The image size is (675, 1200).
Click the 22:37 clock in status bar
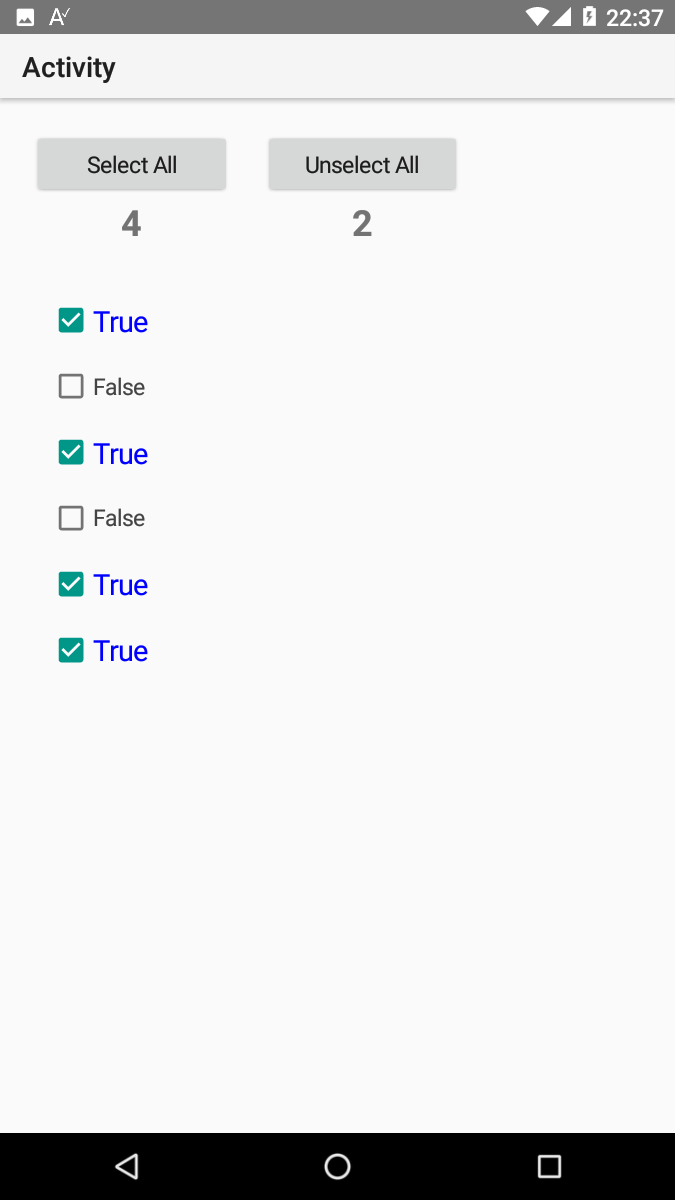(635, 17)
